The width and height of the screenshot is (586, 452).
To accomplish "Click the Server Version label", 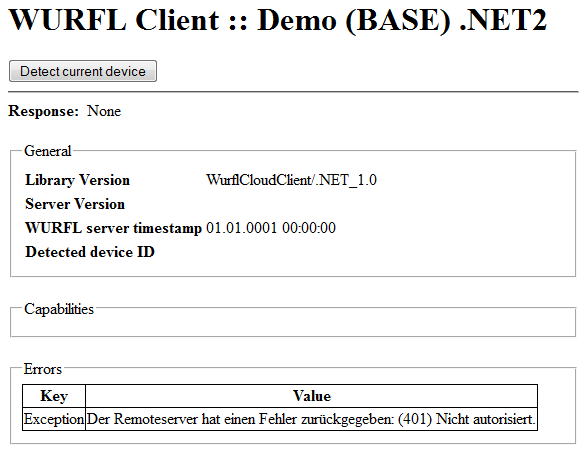I will (x=75, y=204).
